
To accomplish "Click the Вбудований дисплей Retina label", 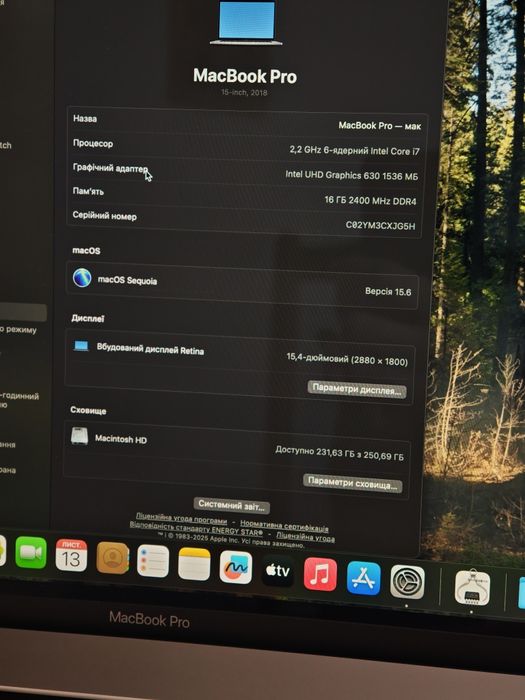I will pos(150,349).
